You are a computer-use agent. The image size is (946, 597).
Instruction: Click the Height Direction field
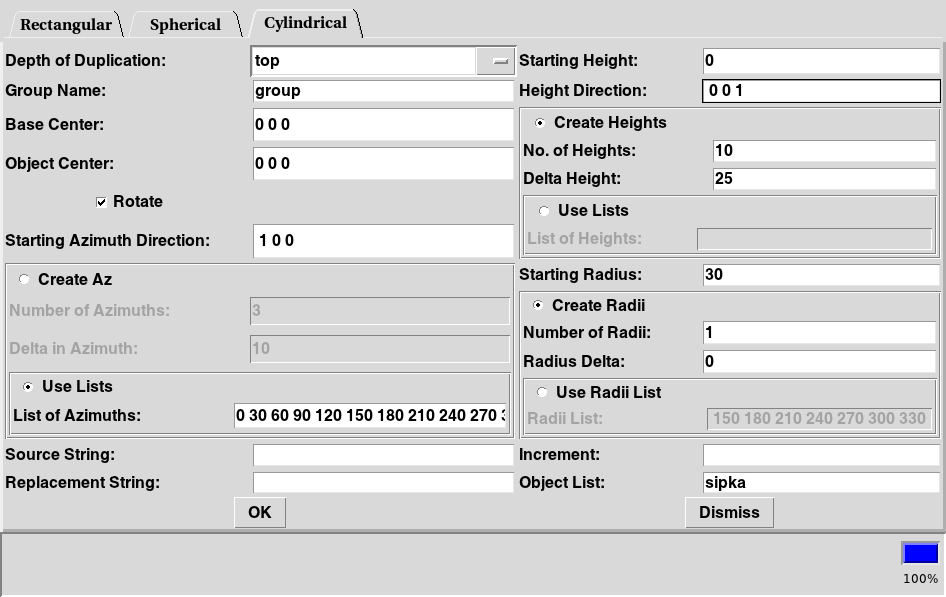pyautogui.click(x=822, y=90)
